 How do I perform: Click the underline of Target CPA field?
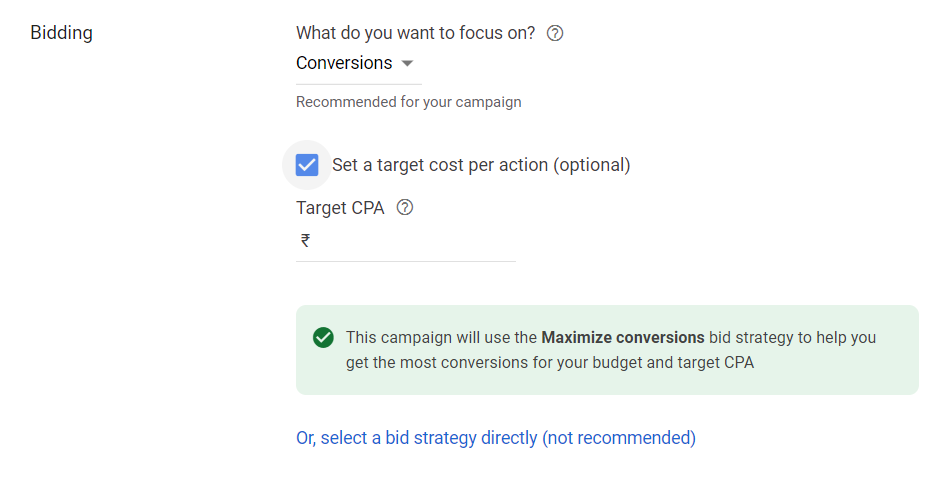pyautogui.click(x=406, y=261)
